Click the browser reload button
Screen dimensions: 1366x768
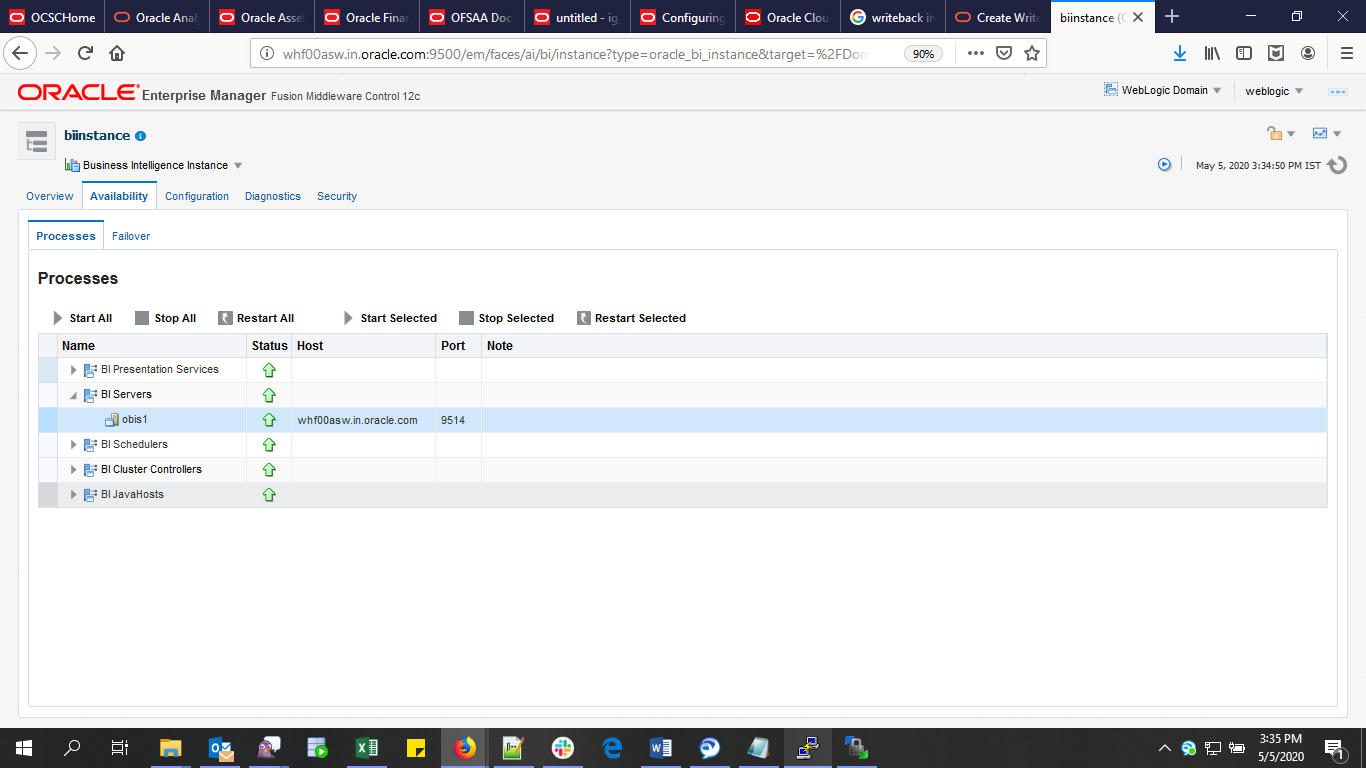(85, 53)
